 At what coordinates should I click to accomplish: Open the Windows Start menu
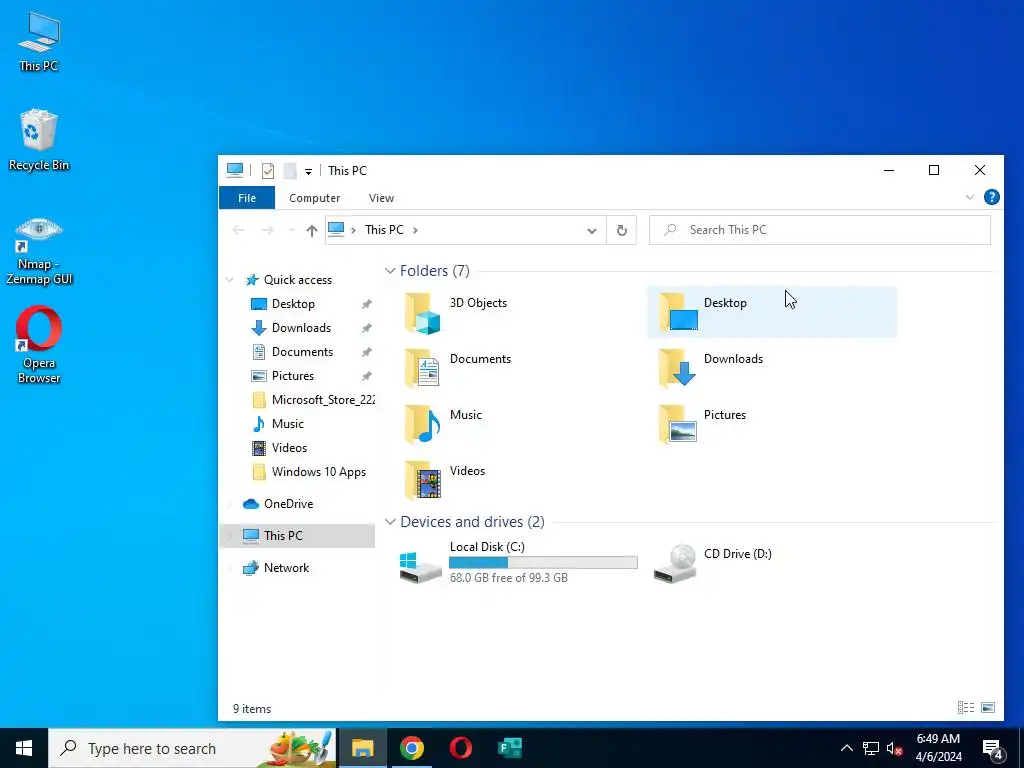[24, 748]
